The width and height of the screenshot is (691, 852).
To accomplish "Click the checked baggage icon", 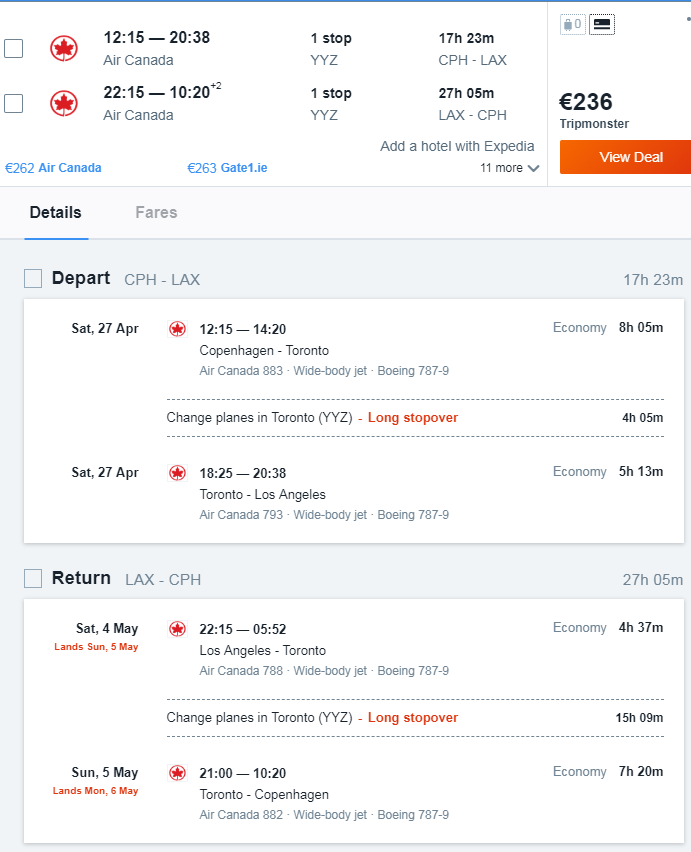I will coord(602,24).
